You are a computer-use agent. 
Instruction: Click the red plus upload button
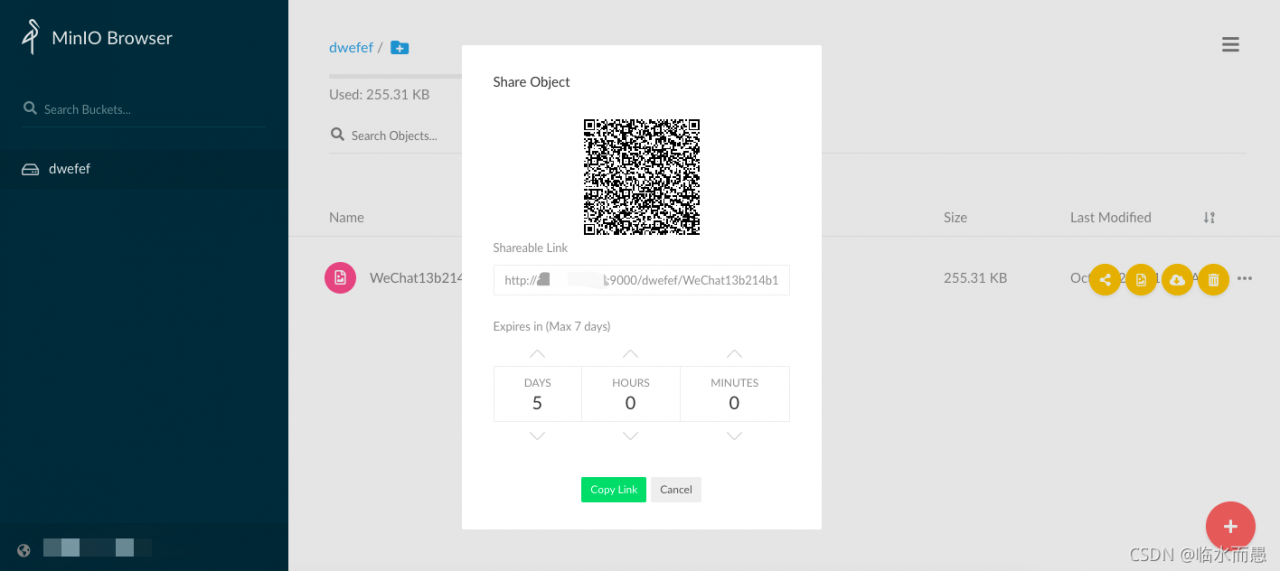(x=1230, y=526)
